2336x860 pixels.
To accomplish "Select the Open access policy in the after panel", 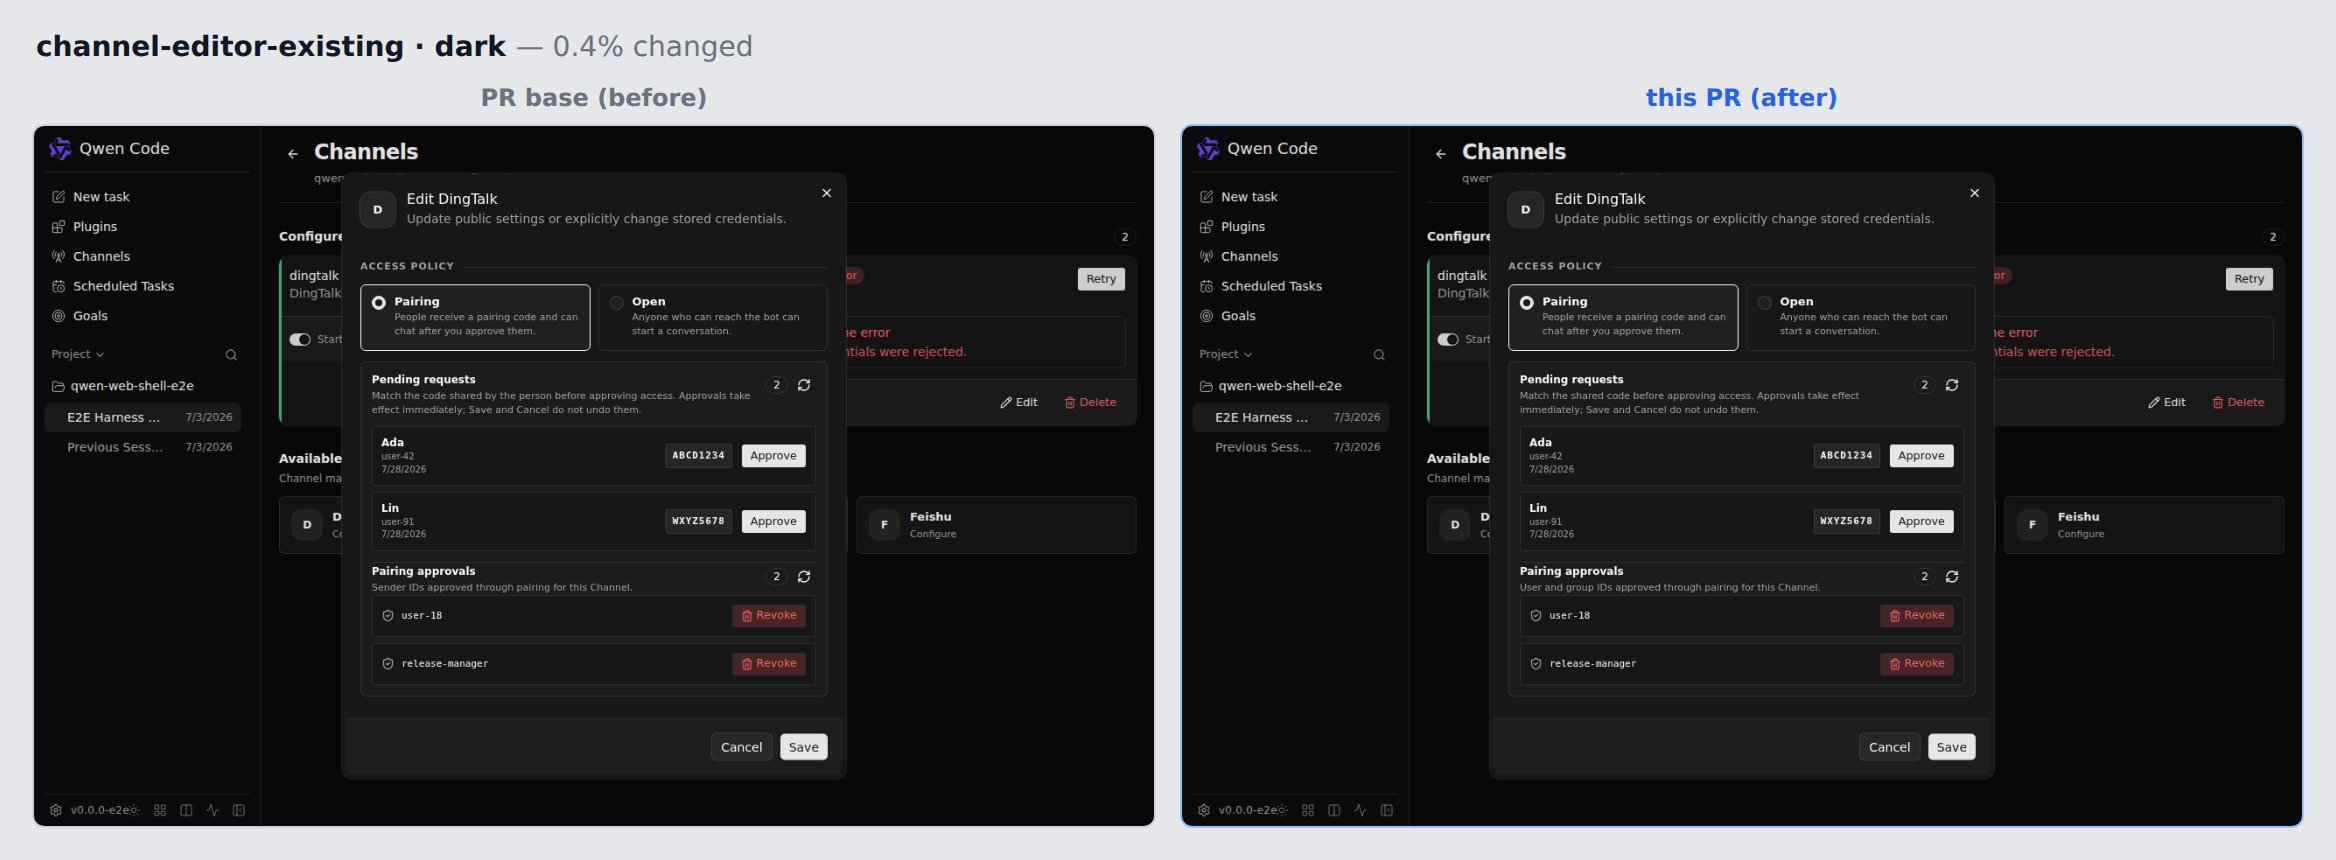I will pyautogui.click(x=1861, y=317).
